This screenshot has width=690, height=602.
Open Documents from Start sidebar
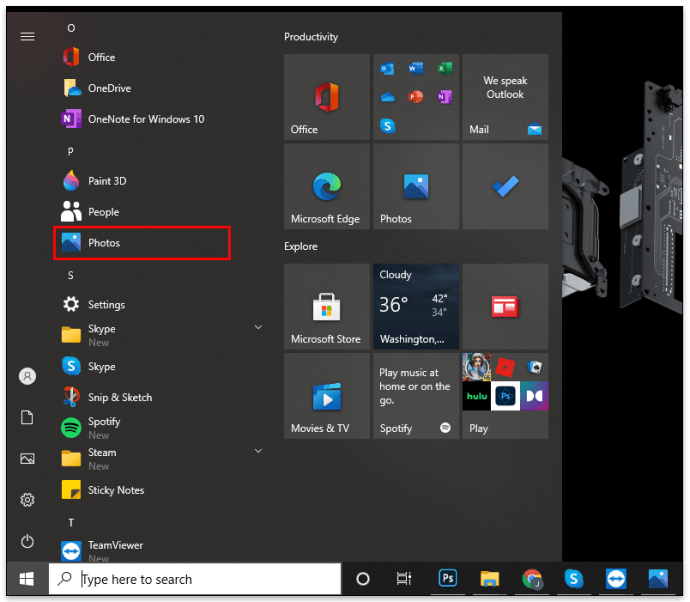pyautogui.click(x=27, y=417)
